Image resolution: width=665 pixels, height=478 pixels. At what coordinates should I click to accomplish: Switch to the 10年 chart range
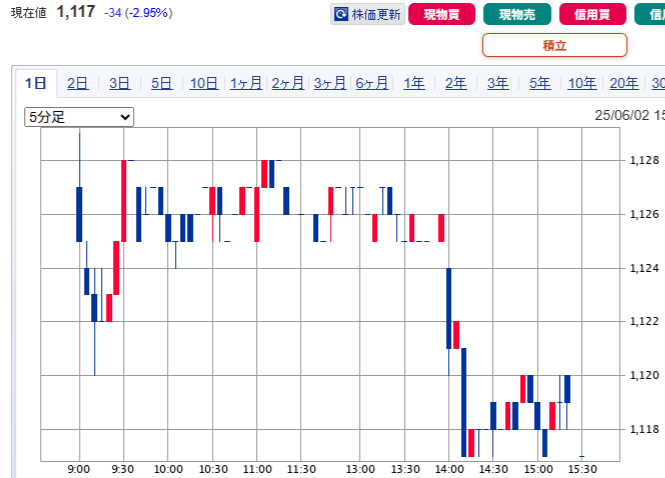coord(582,83)
